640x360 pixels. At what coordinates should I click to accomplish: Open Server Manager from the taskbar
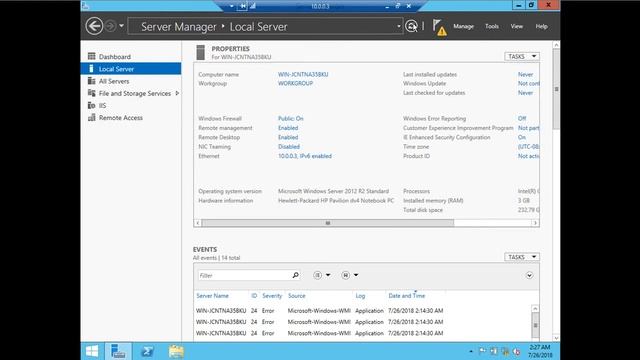tap(118, 351)
